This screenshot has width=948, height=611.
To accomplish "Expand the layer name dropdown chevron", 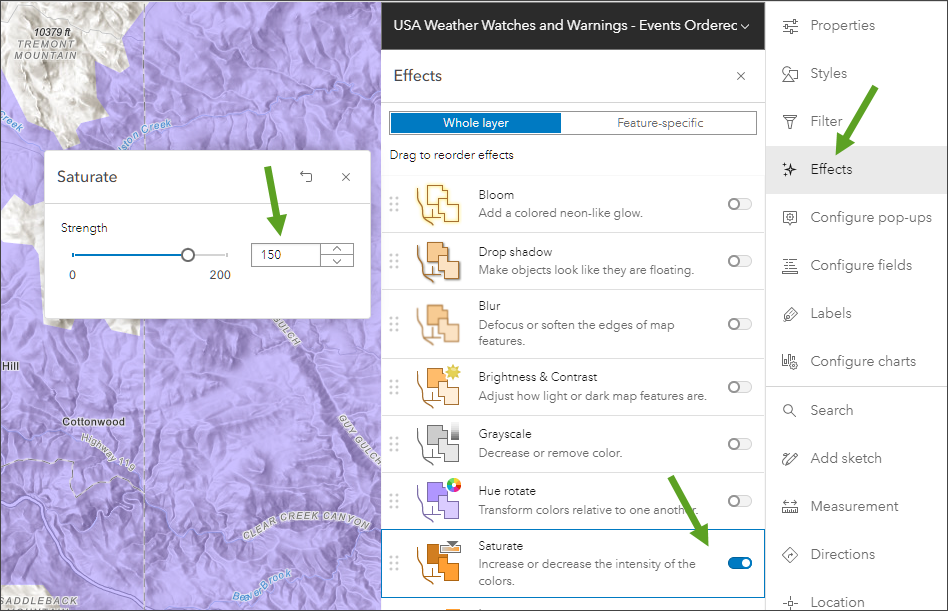I will [745, 26].
